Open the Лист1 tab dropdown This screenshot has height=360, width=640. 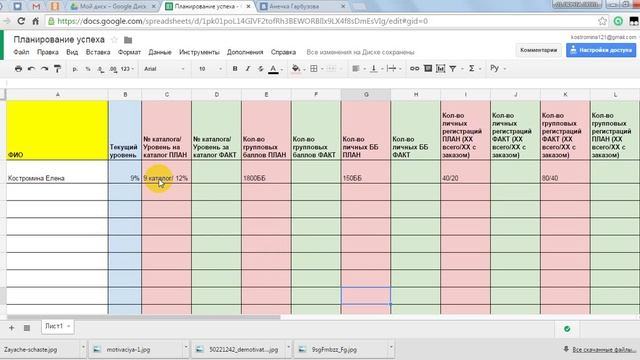tap(69, 326)
